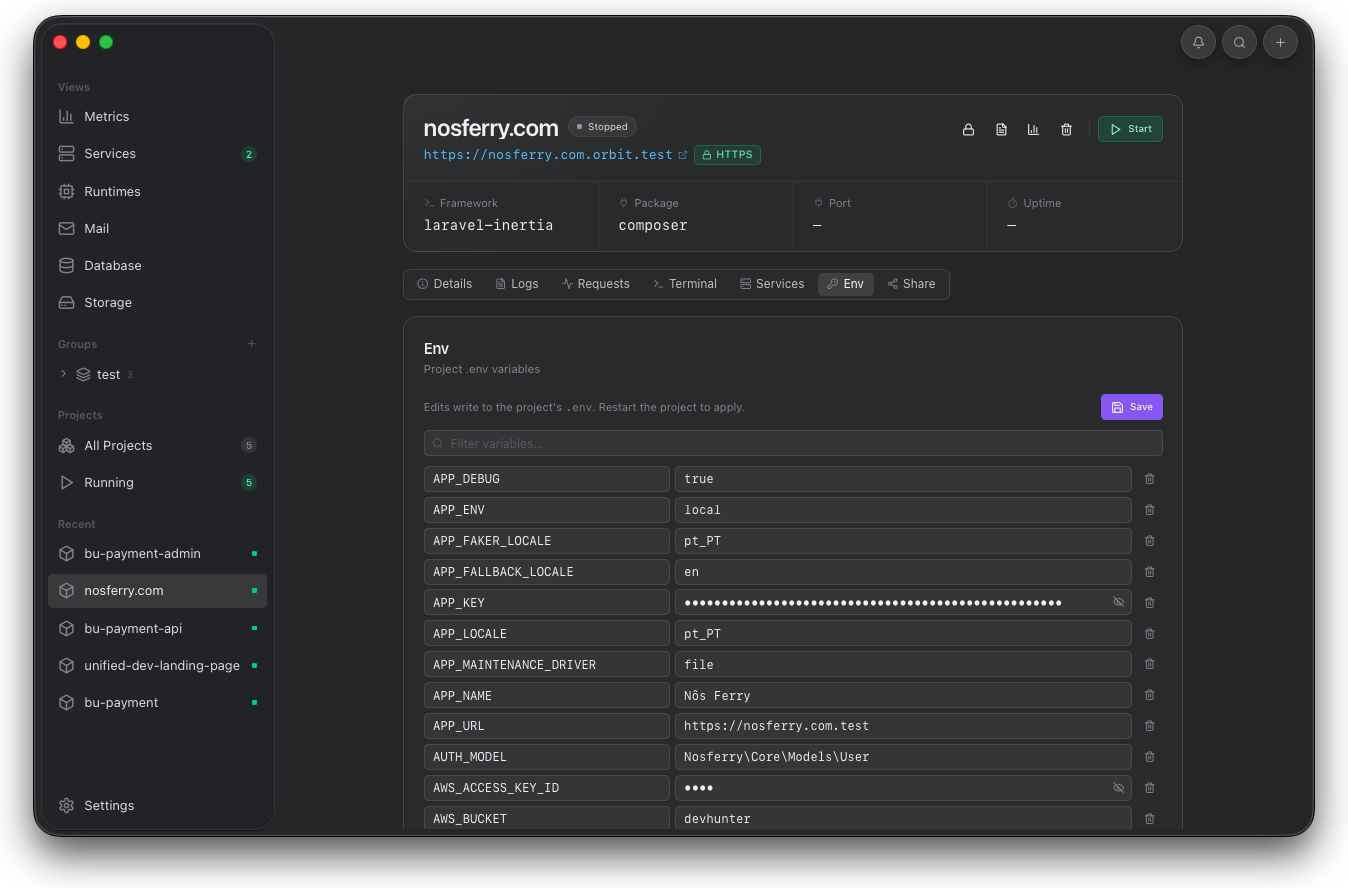Viewport: 1348px width, 888px height.
Task: Open recent project bu-payment-api
Action: point(157,628)
